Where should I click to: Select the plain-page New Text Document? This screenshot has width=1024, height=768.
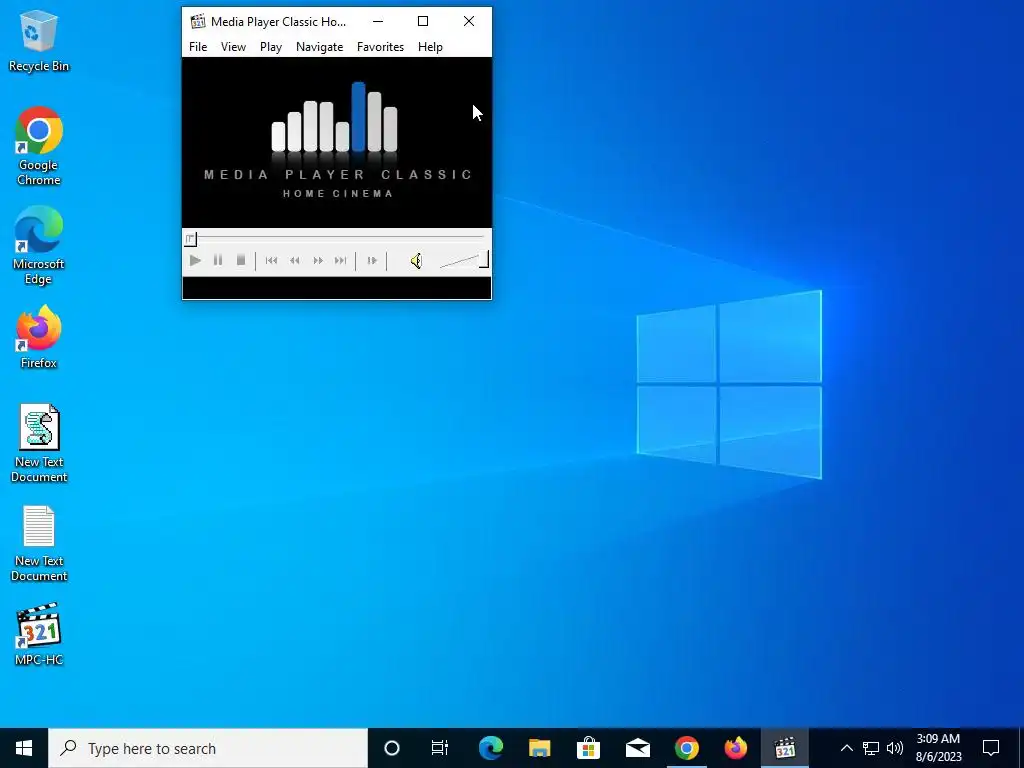(x=39, y=543)
